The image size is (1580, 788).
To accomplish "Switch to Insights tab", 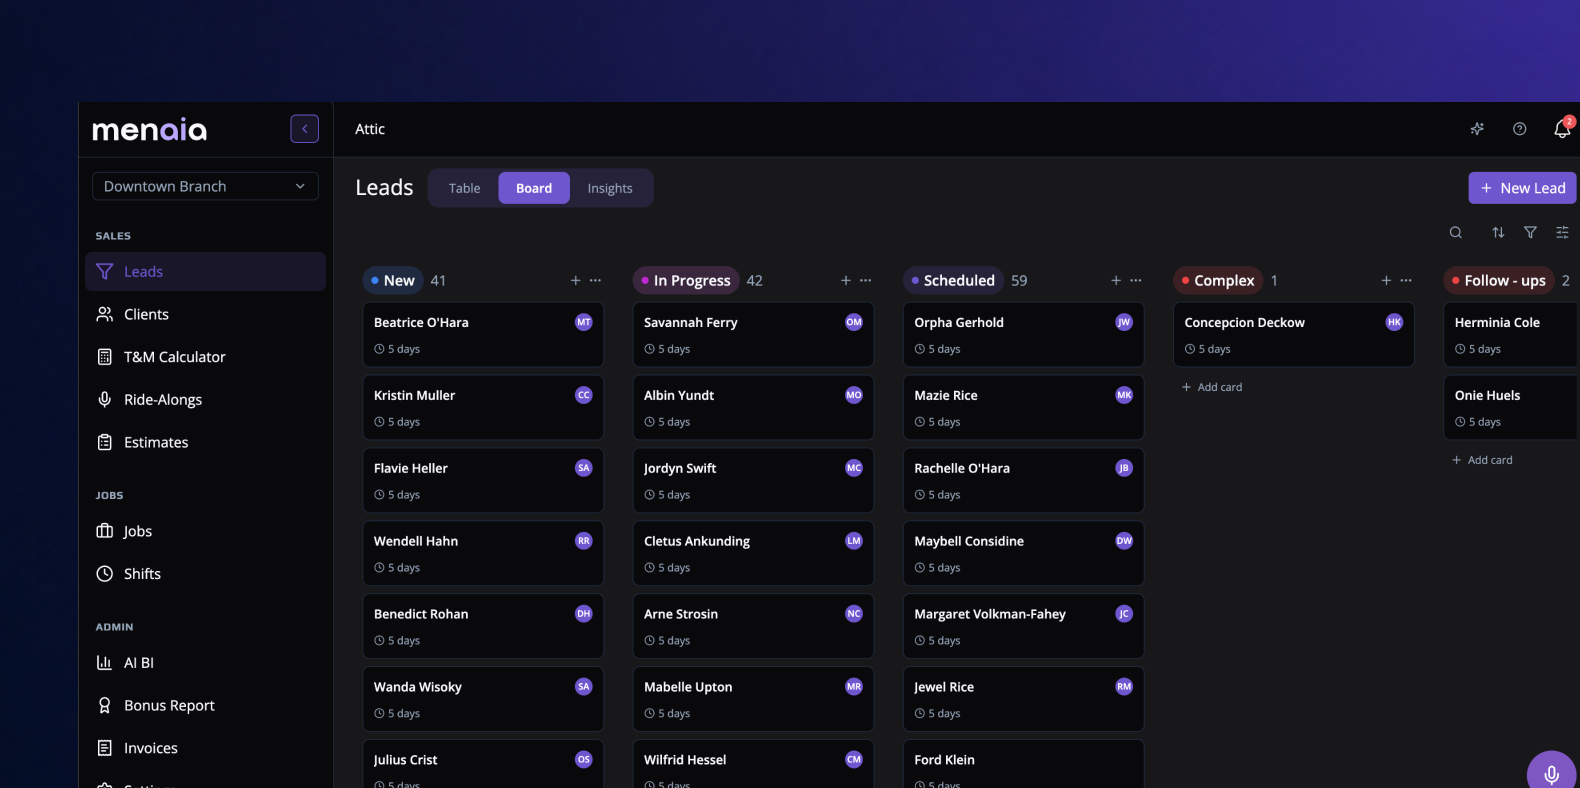I will (610, 188).
